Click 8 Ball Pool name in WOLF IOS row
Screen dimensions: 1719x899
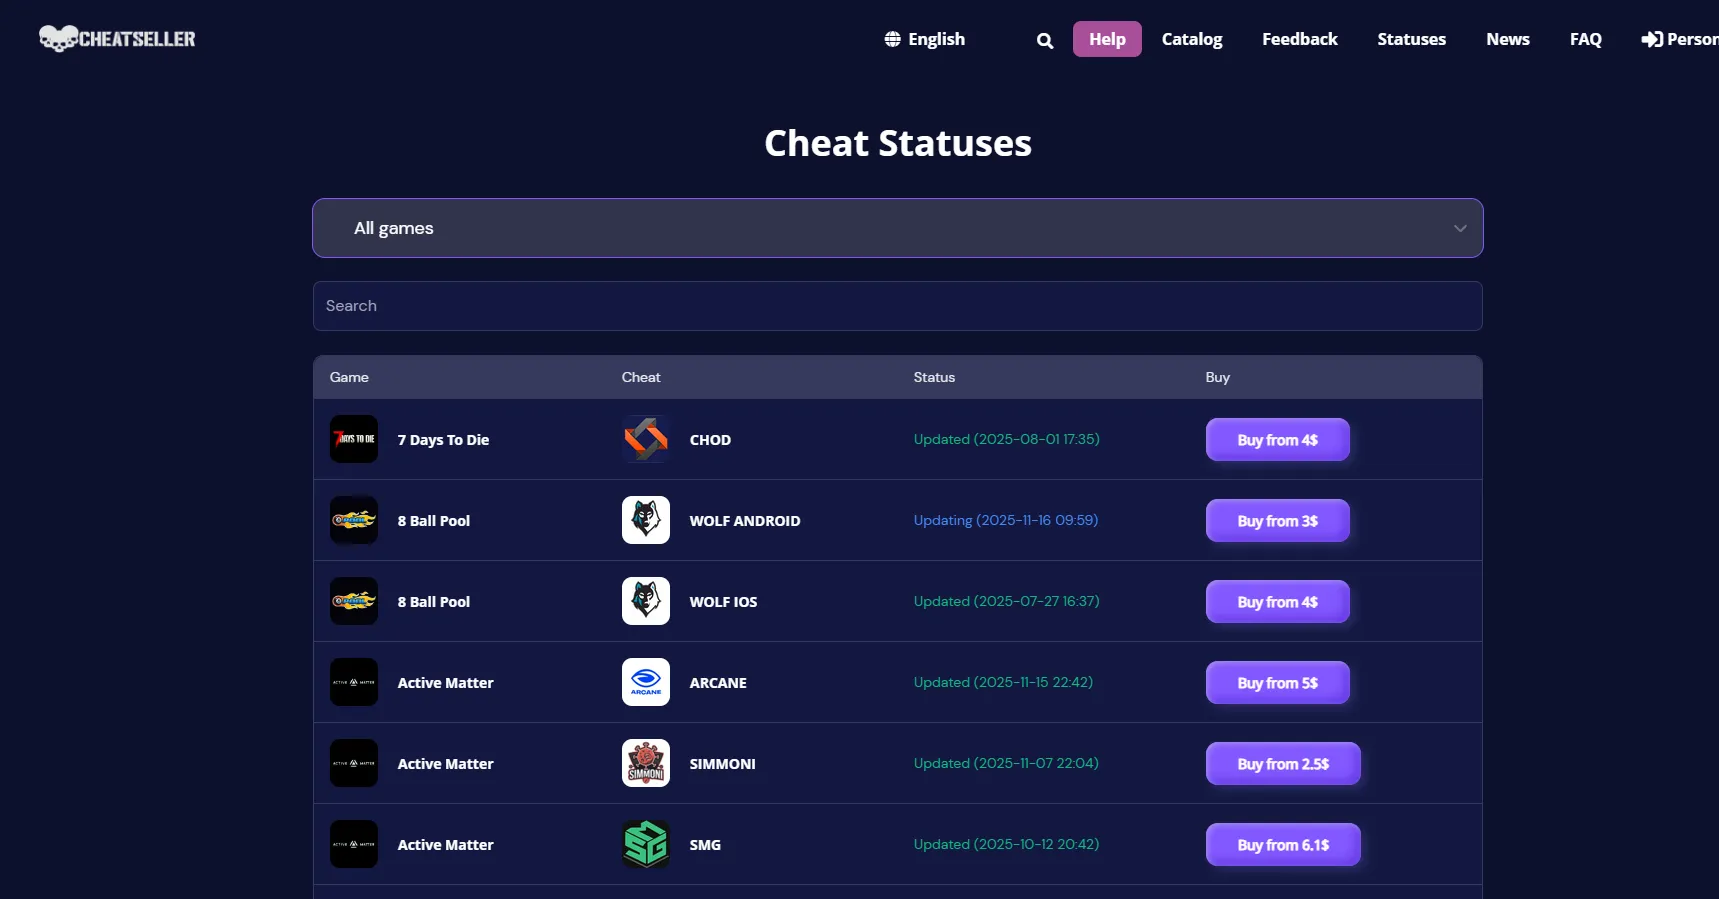434,602
